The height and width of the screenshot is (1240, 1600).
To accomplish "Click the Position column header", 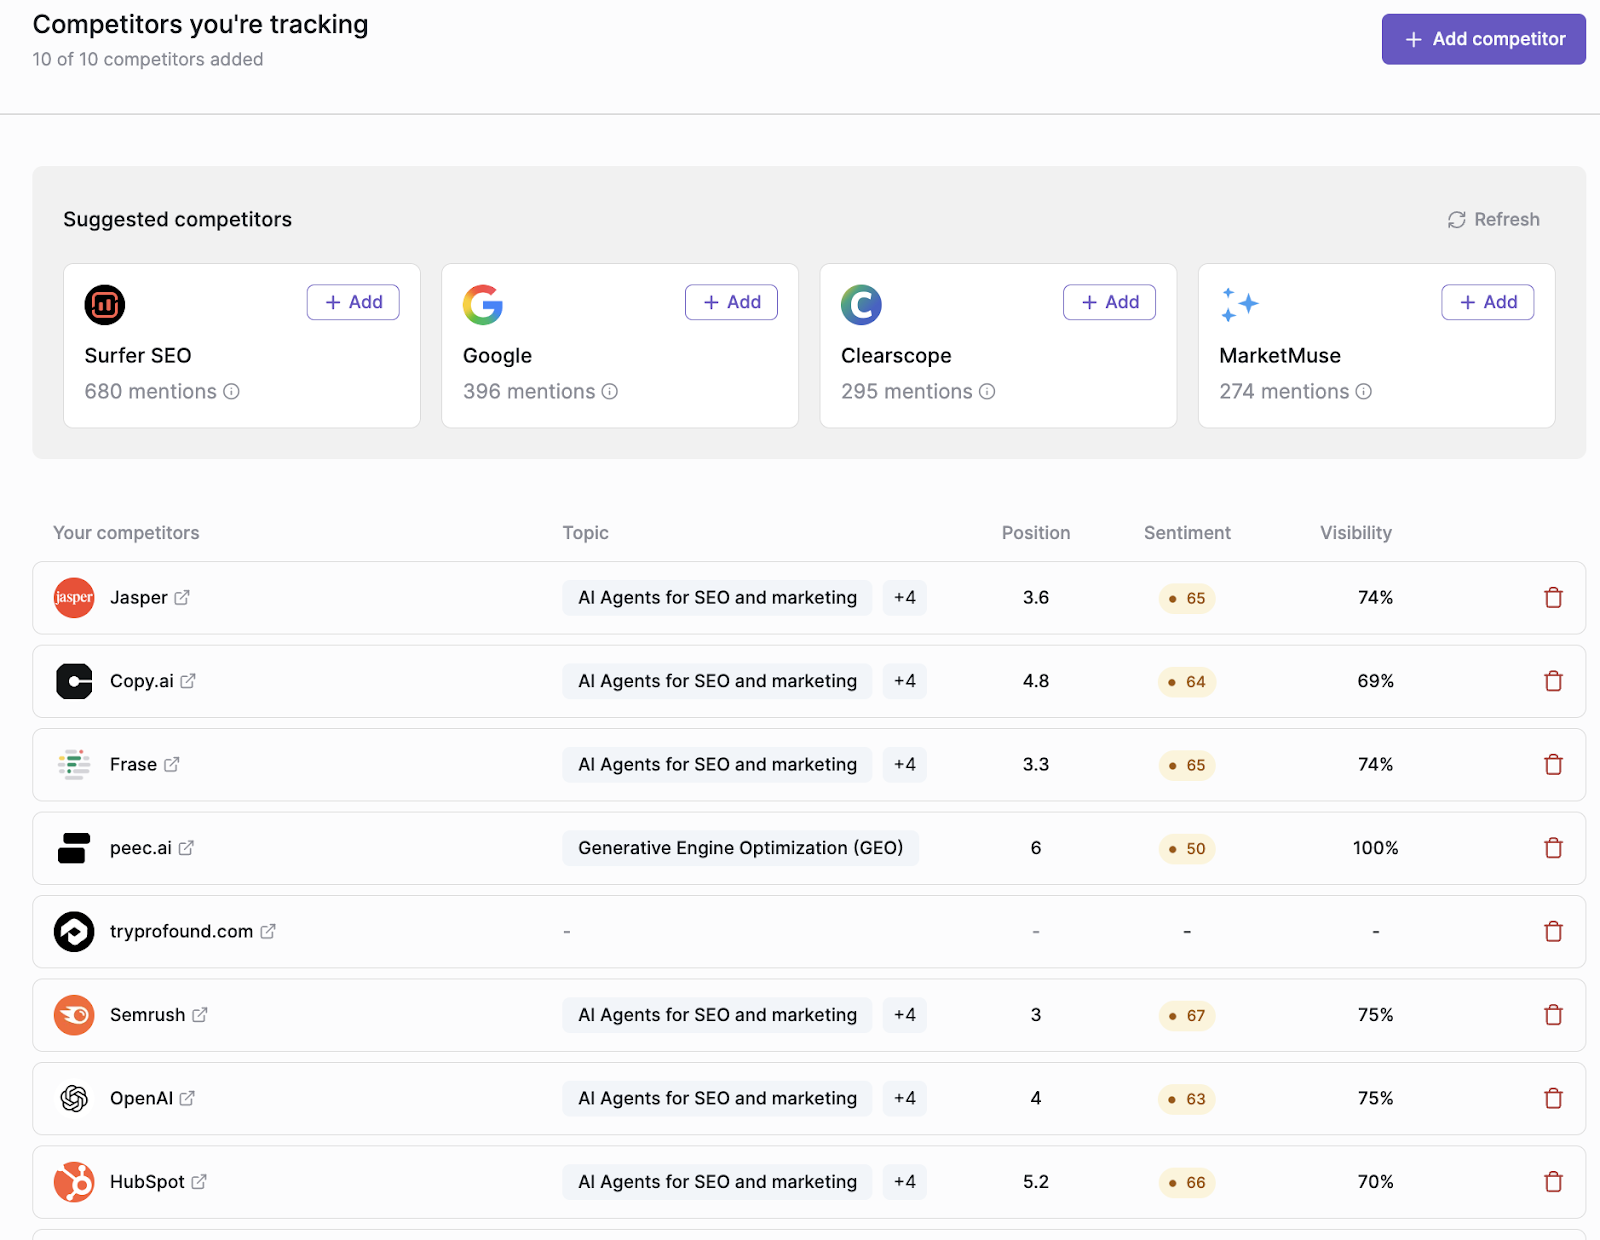I will 1036,533.
